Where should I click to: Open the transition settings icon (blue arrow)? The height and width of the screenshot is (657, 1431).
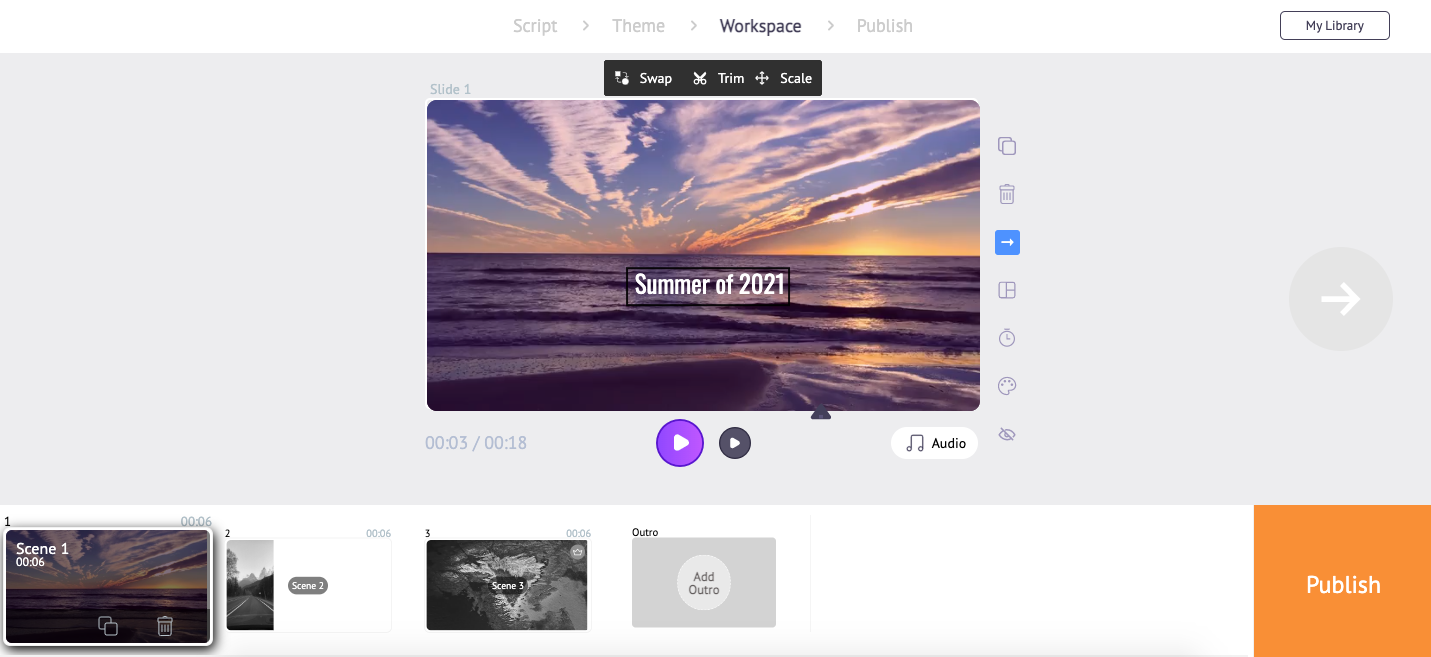click(1007, 241)
